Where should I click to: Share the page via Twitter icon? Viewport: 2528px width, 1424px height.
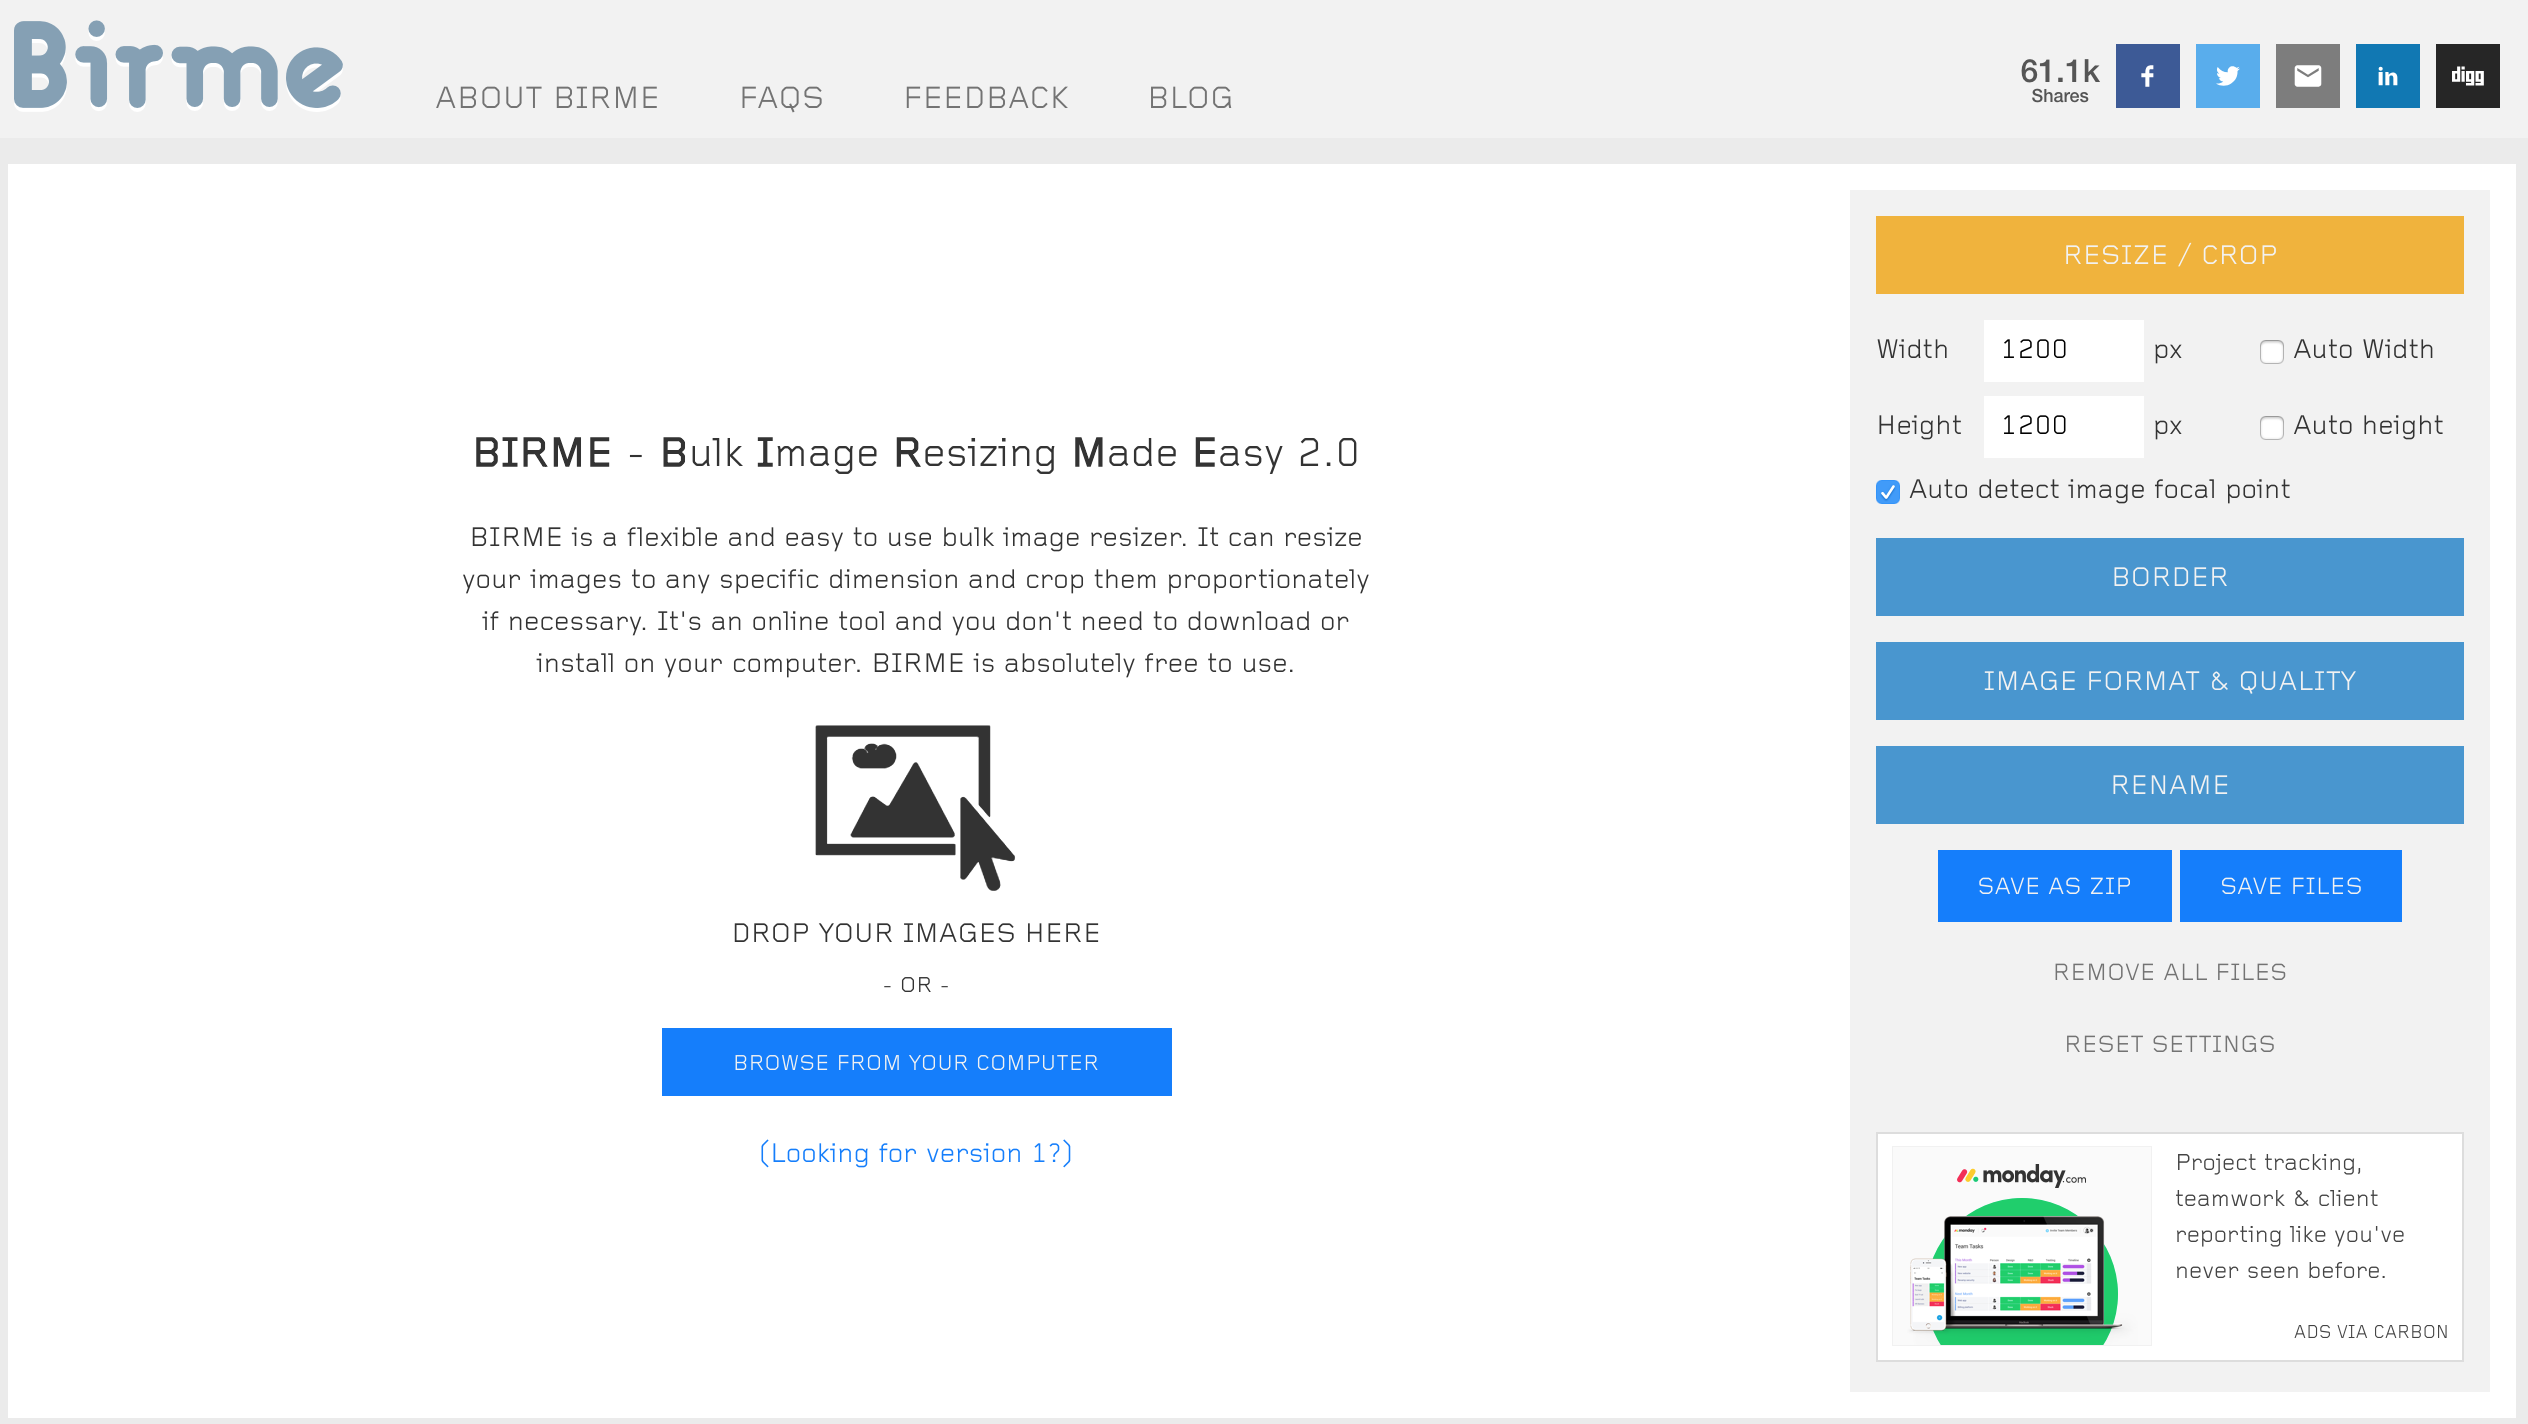(2227, 76)
